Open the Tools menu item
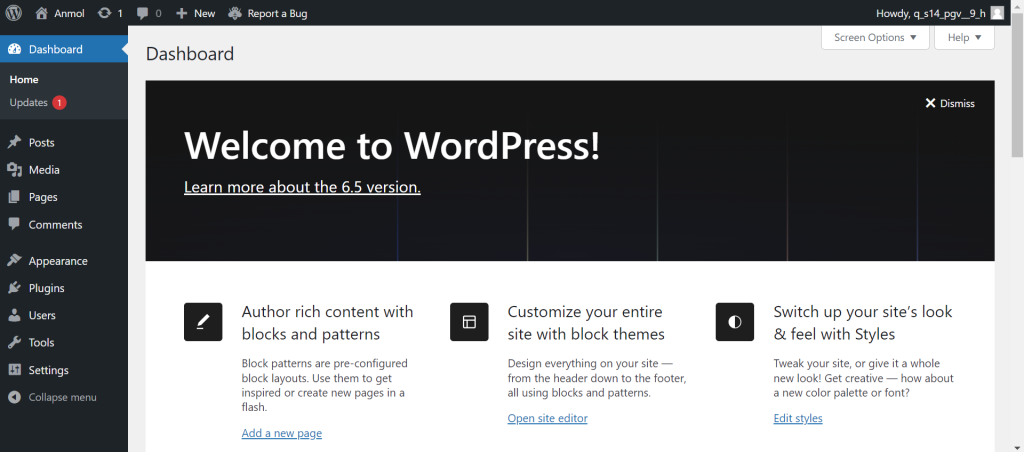1024x452 pixels. (x=64, y=342)
